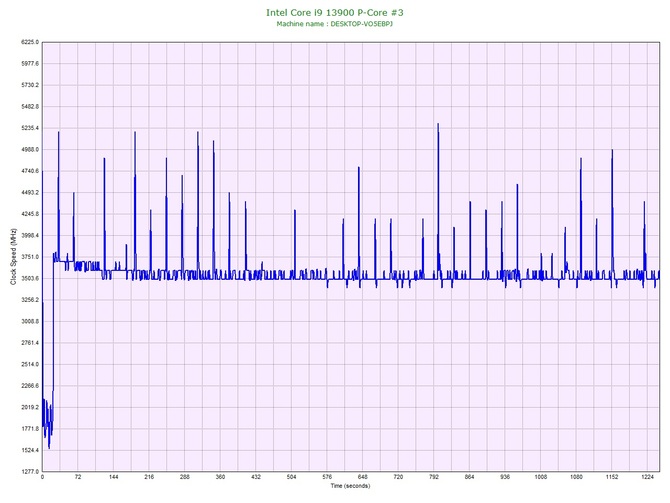
Task: Pick the 5235.4 y-axis label
Action: pyautogui.click(x=30, y=128)
